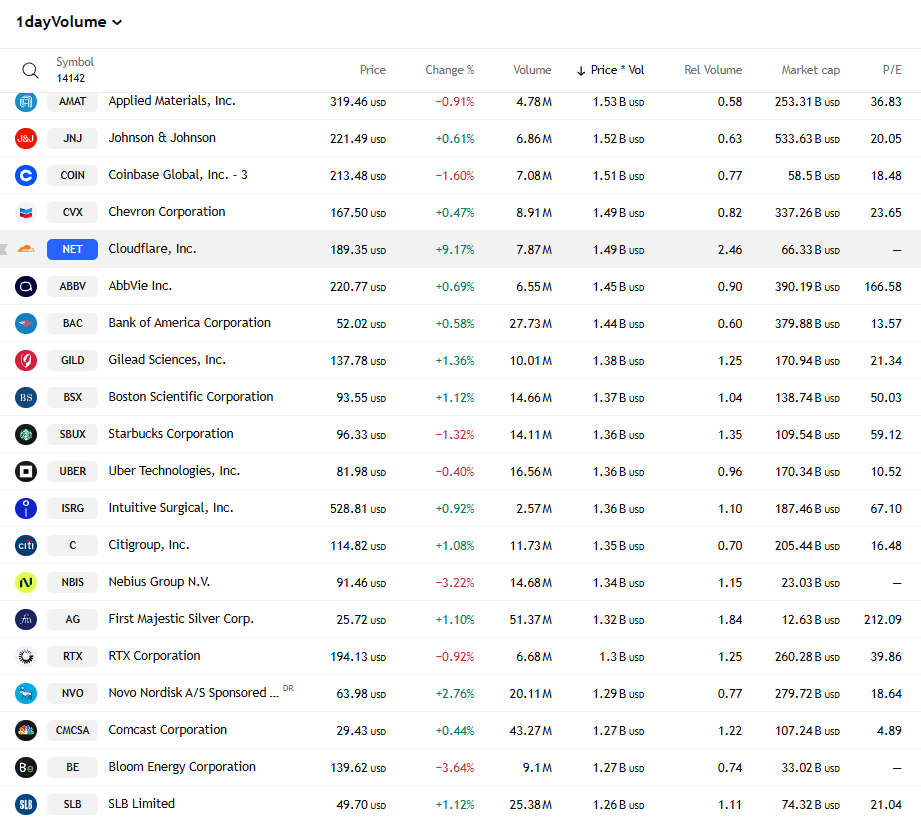Select the ABBV ticker badge

point(72,287)
